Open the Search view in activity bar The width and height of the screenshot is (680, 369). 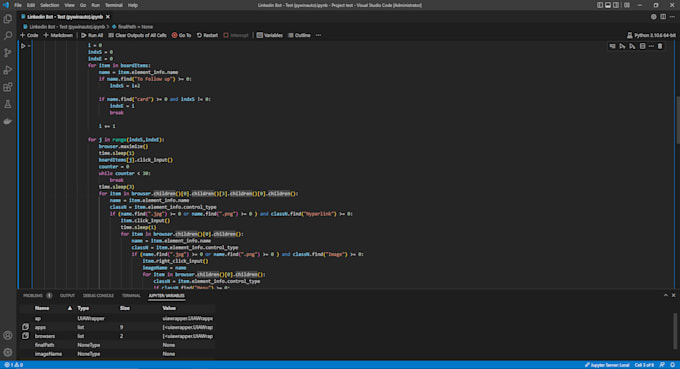pos(8,36)
